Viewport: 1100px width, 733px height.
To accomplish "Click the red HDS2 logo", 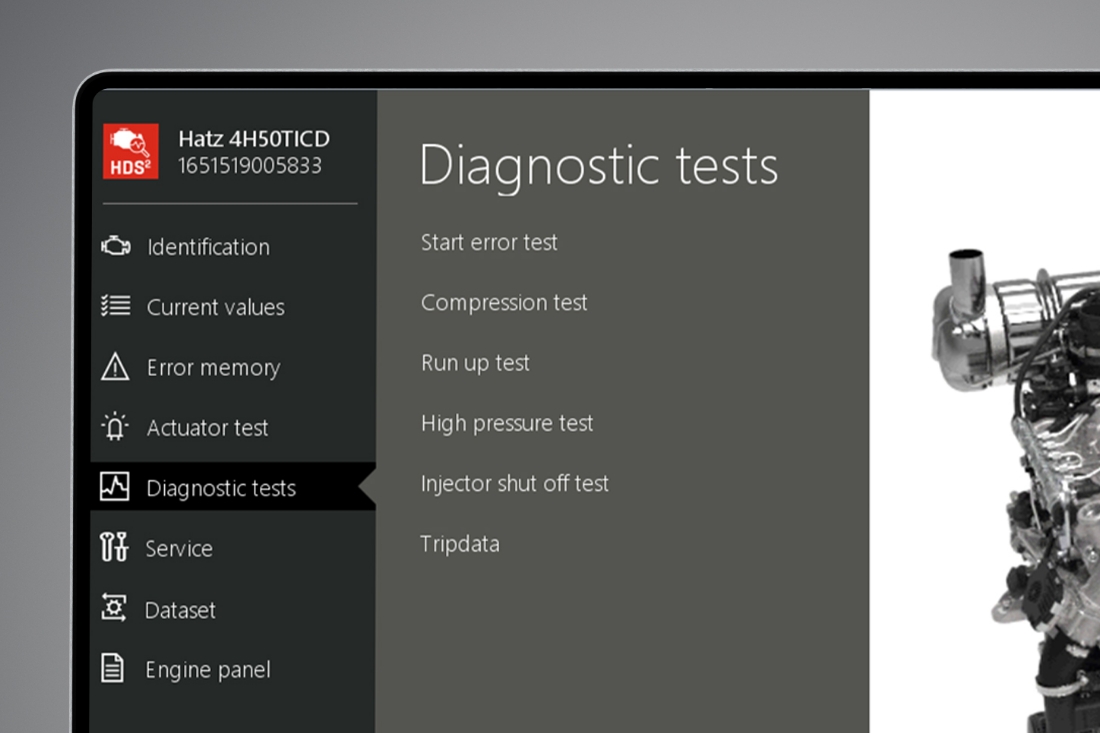I will (131, 153).
